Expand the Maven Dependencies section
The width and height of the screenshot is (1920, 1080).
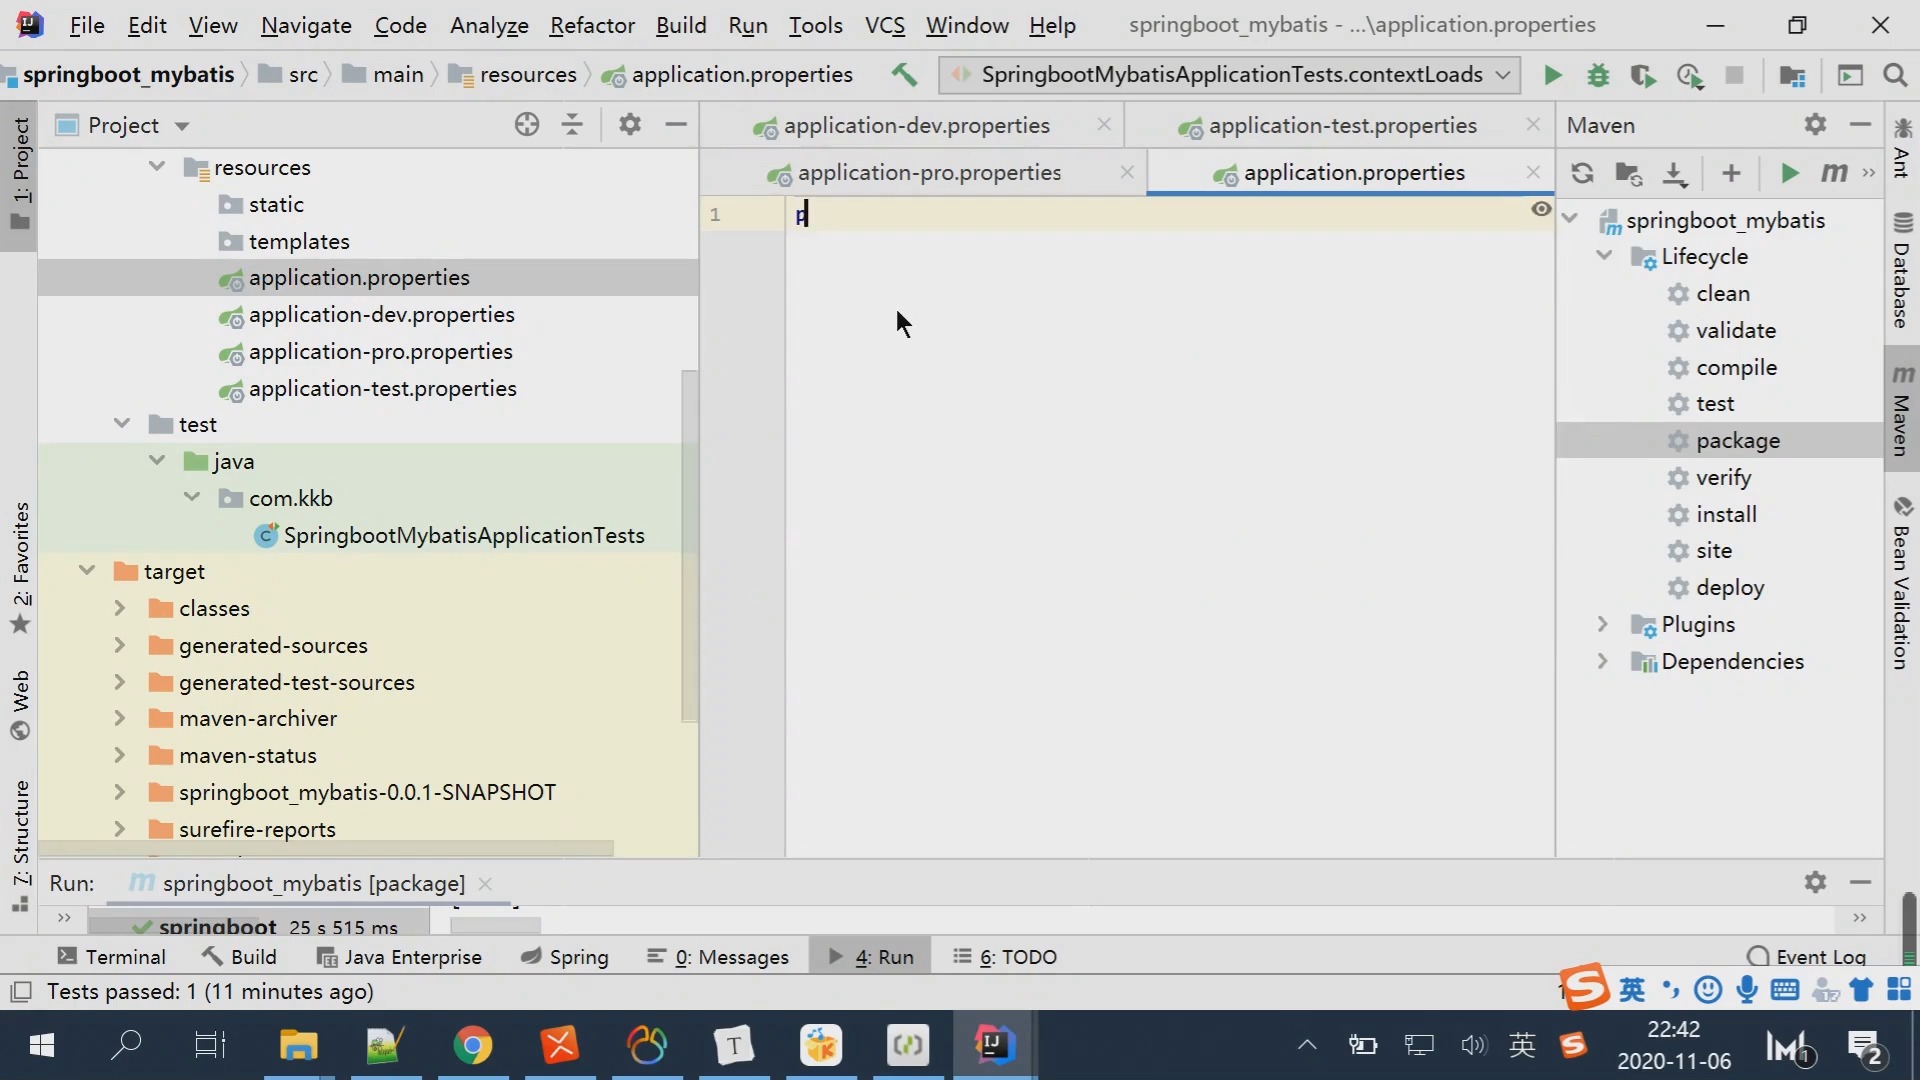pos(1602,662)
